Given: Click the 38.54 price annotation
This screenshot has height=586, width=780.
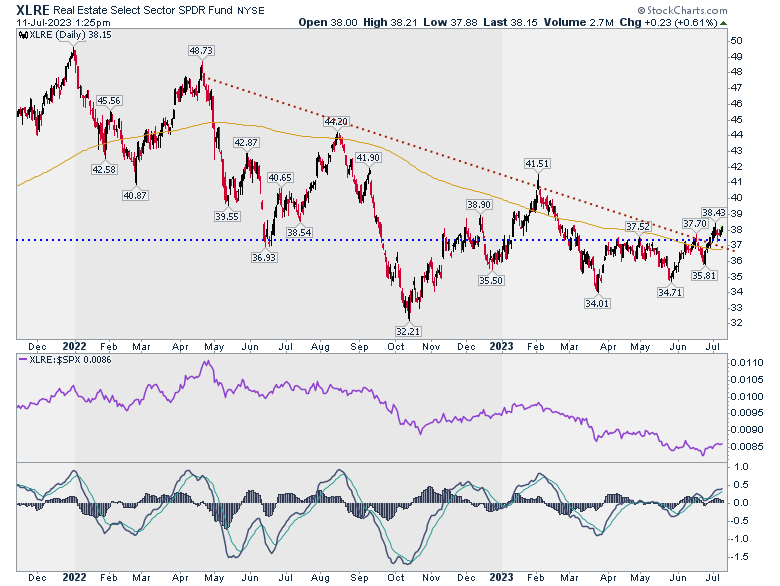Looking at the screenshot, I should coord(299,232).
